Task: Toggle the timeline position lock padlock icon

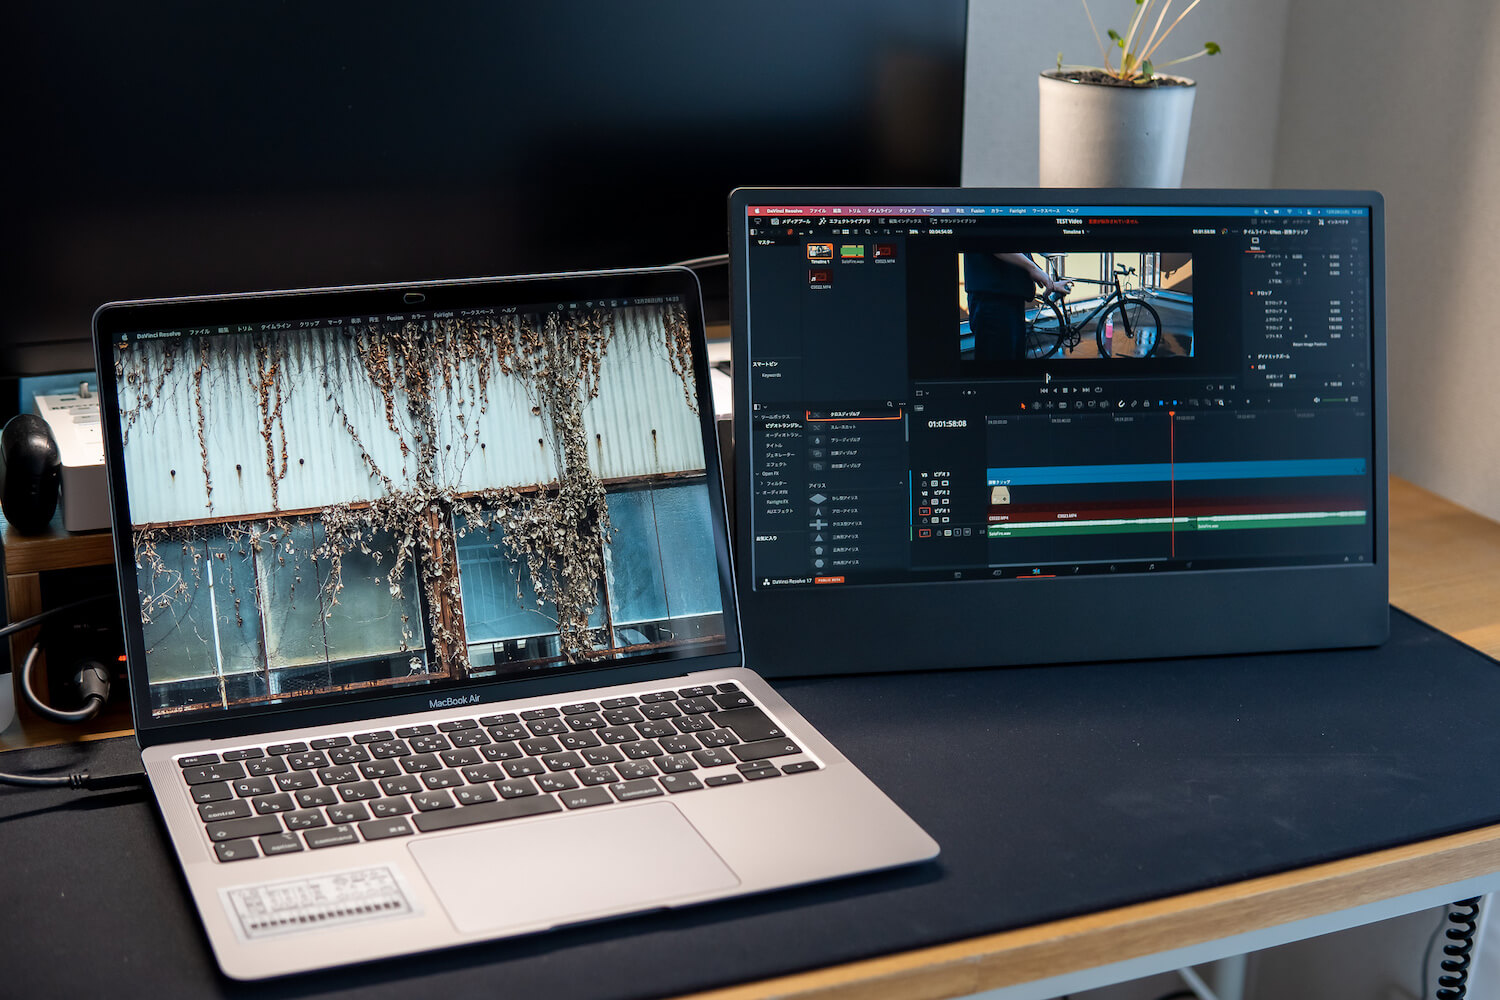Action: coord(1146,404)
